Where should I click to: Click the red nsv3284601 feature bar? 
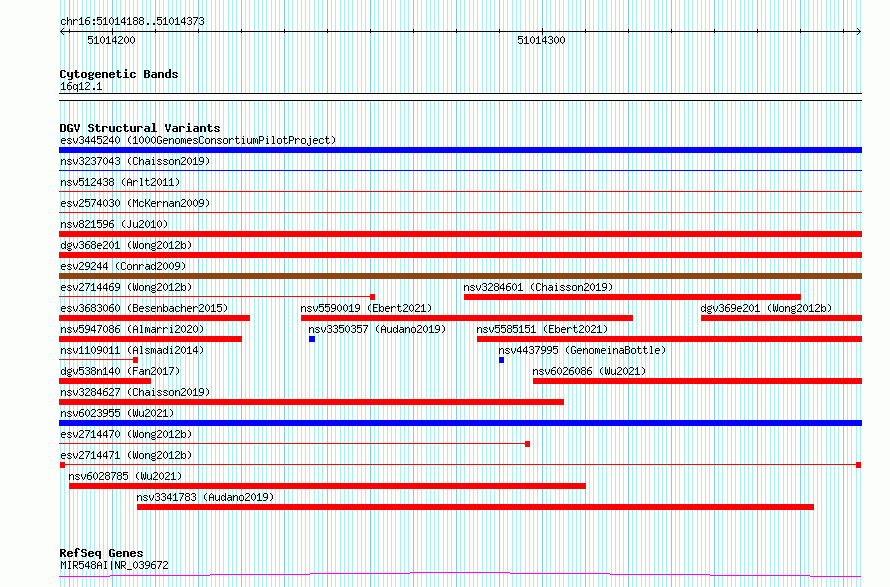632,297
